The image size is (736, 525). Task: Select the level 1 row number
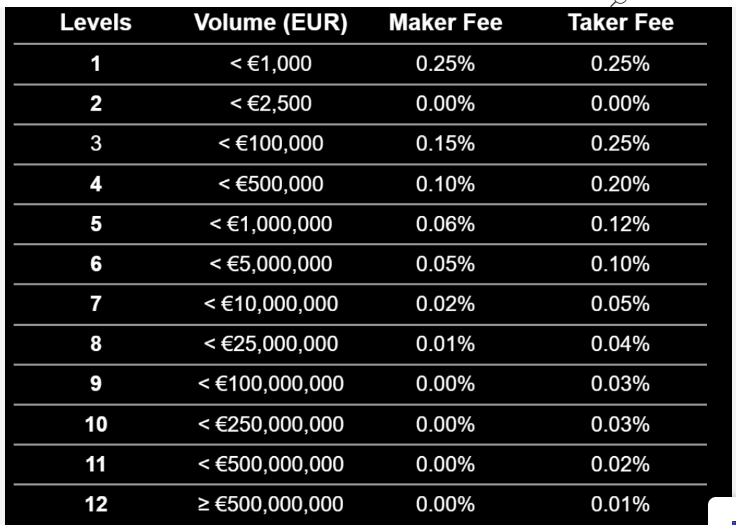[96, 64]
